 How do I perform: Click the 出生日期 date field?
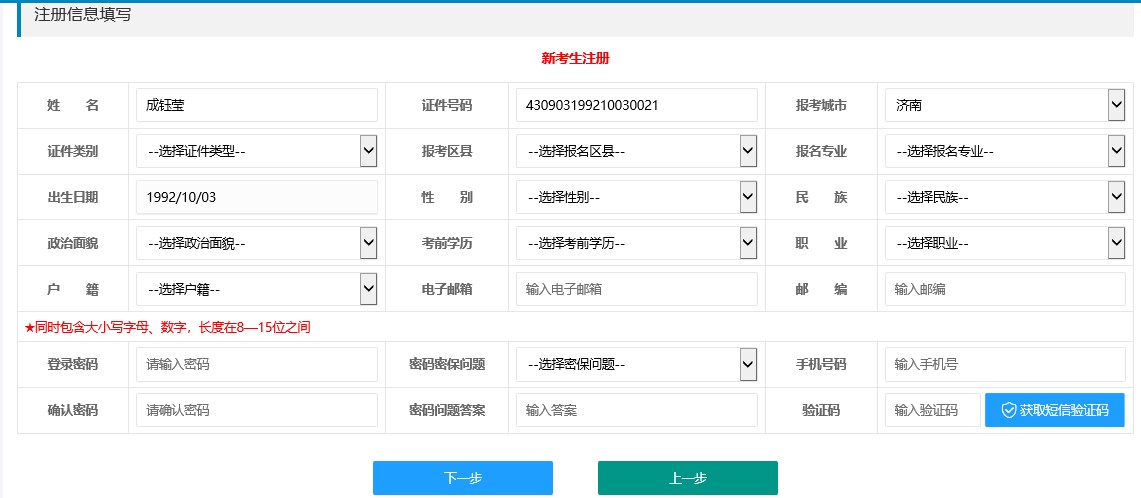[x=256, y=197]
